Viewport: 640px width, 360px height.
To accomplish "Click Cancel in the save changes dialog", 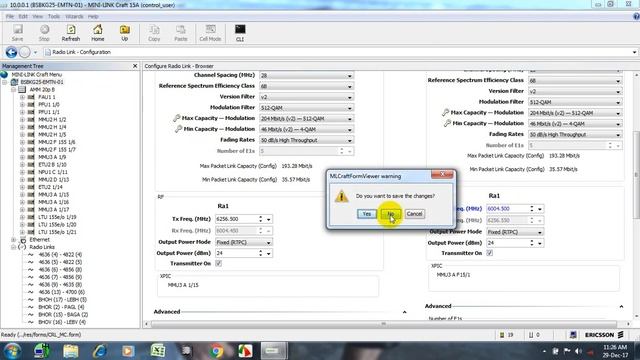I will coord(414,214).
